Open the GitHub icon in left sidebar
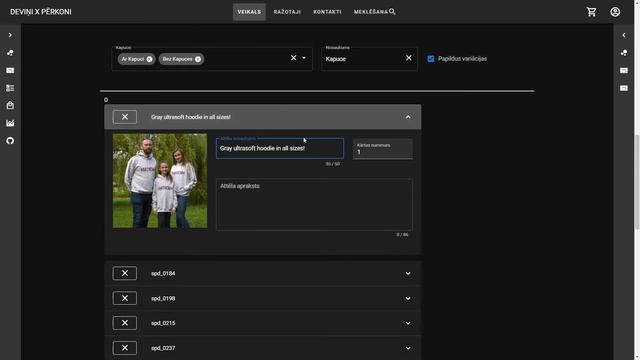This screenshot has width=640, height=360. point(10,140)
